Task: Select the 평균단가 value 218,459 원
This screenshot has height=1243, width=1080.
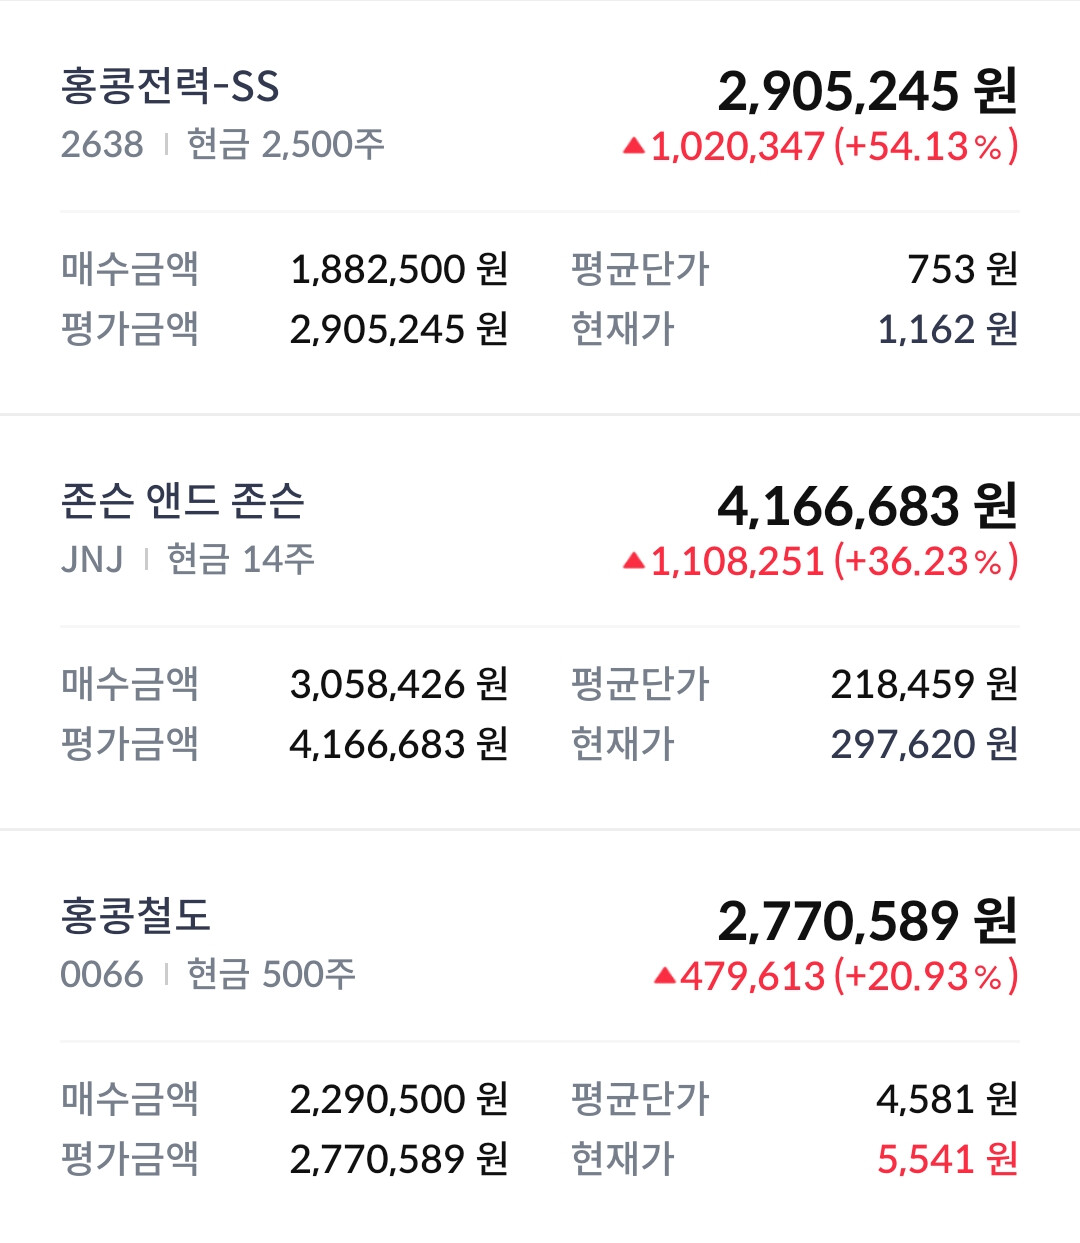Action: (924, 684)
